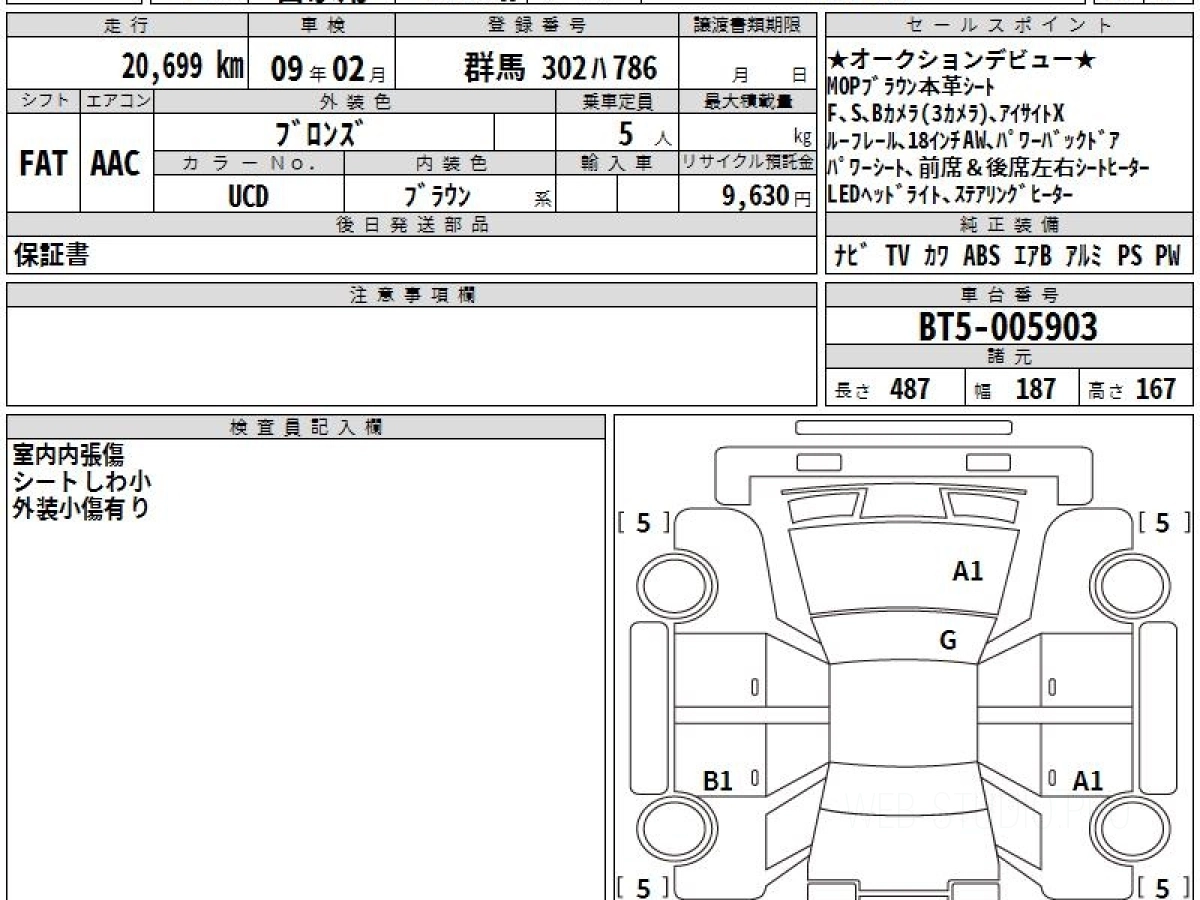Select the シフト header
The height and width of the screenshot is (900, 1200).
(x=44, y=101)
